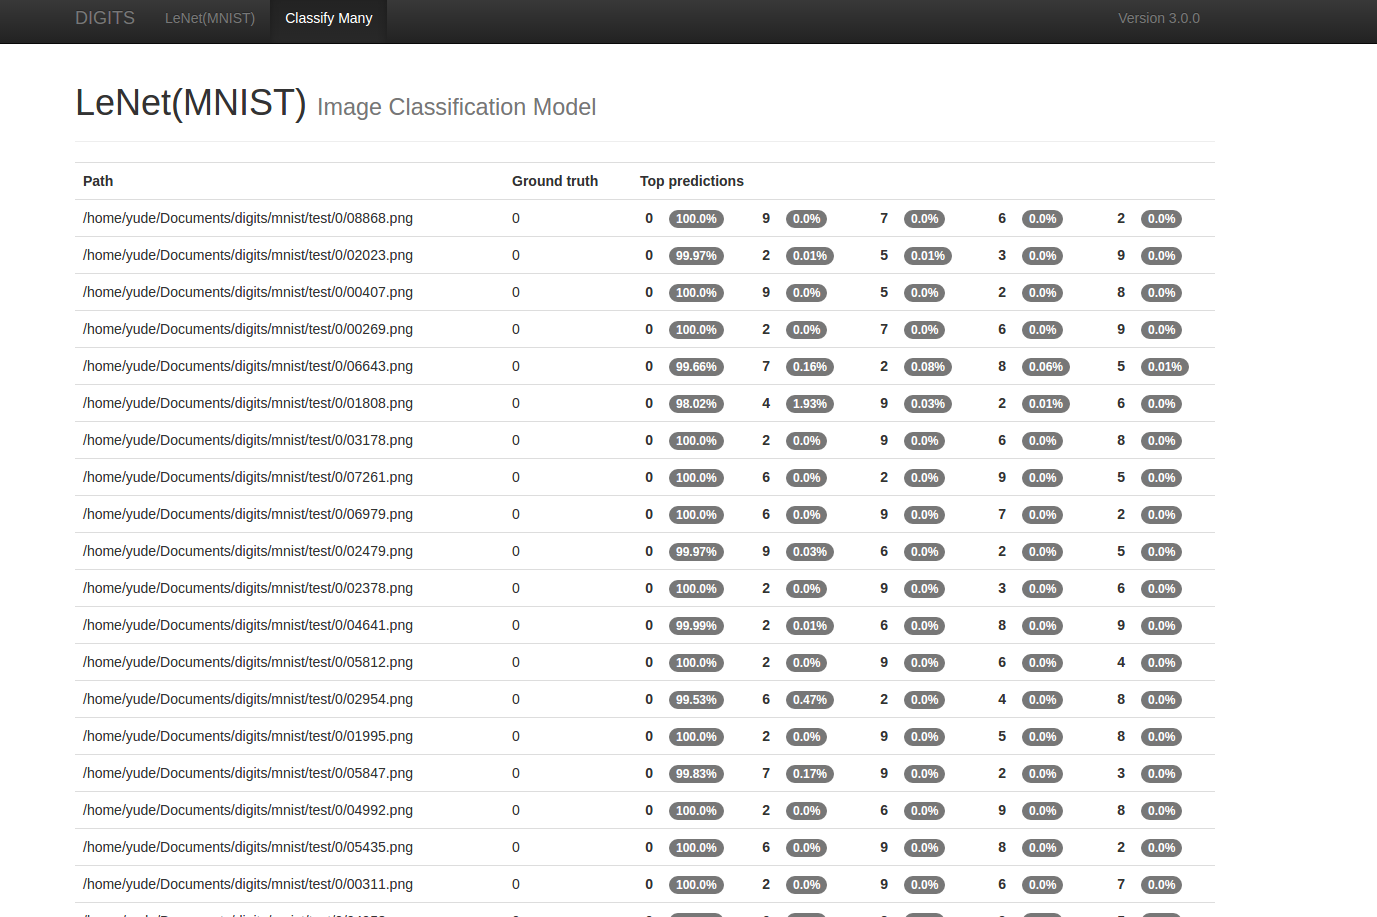Click the Top predictions column header

(x=692, y=181)
